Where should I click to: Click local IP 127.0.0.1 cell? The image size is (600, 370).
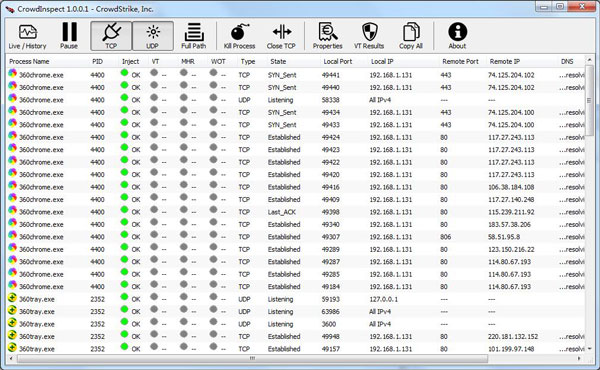pyautogui.click(x=383, y=299)
